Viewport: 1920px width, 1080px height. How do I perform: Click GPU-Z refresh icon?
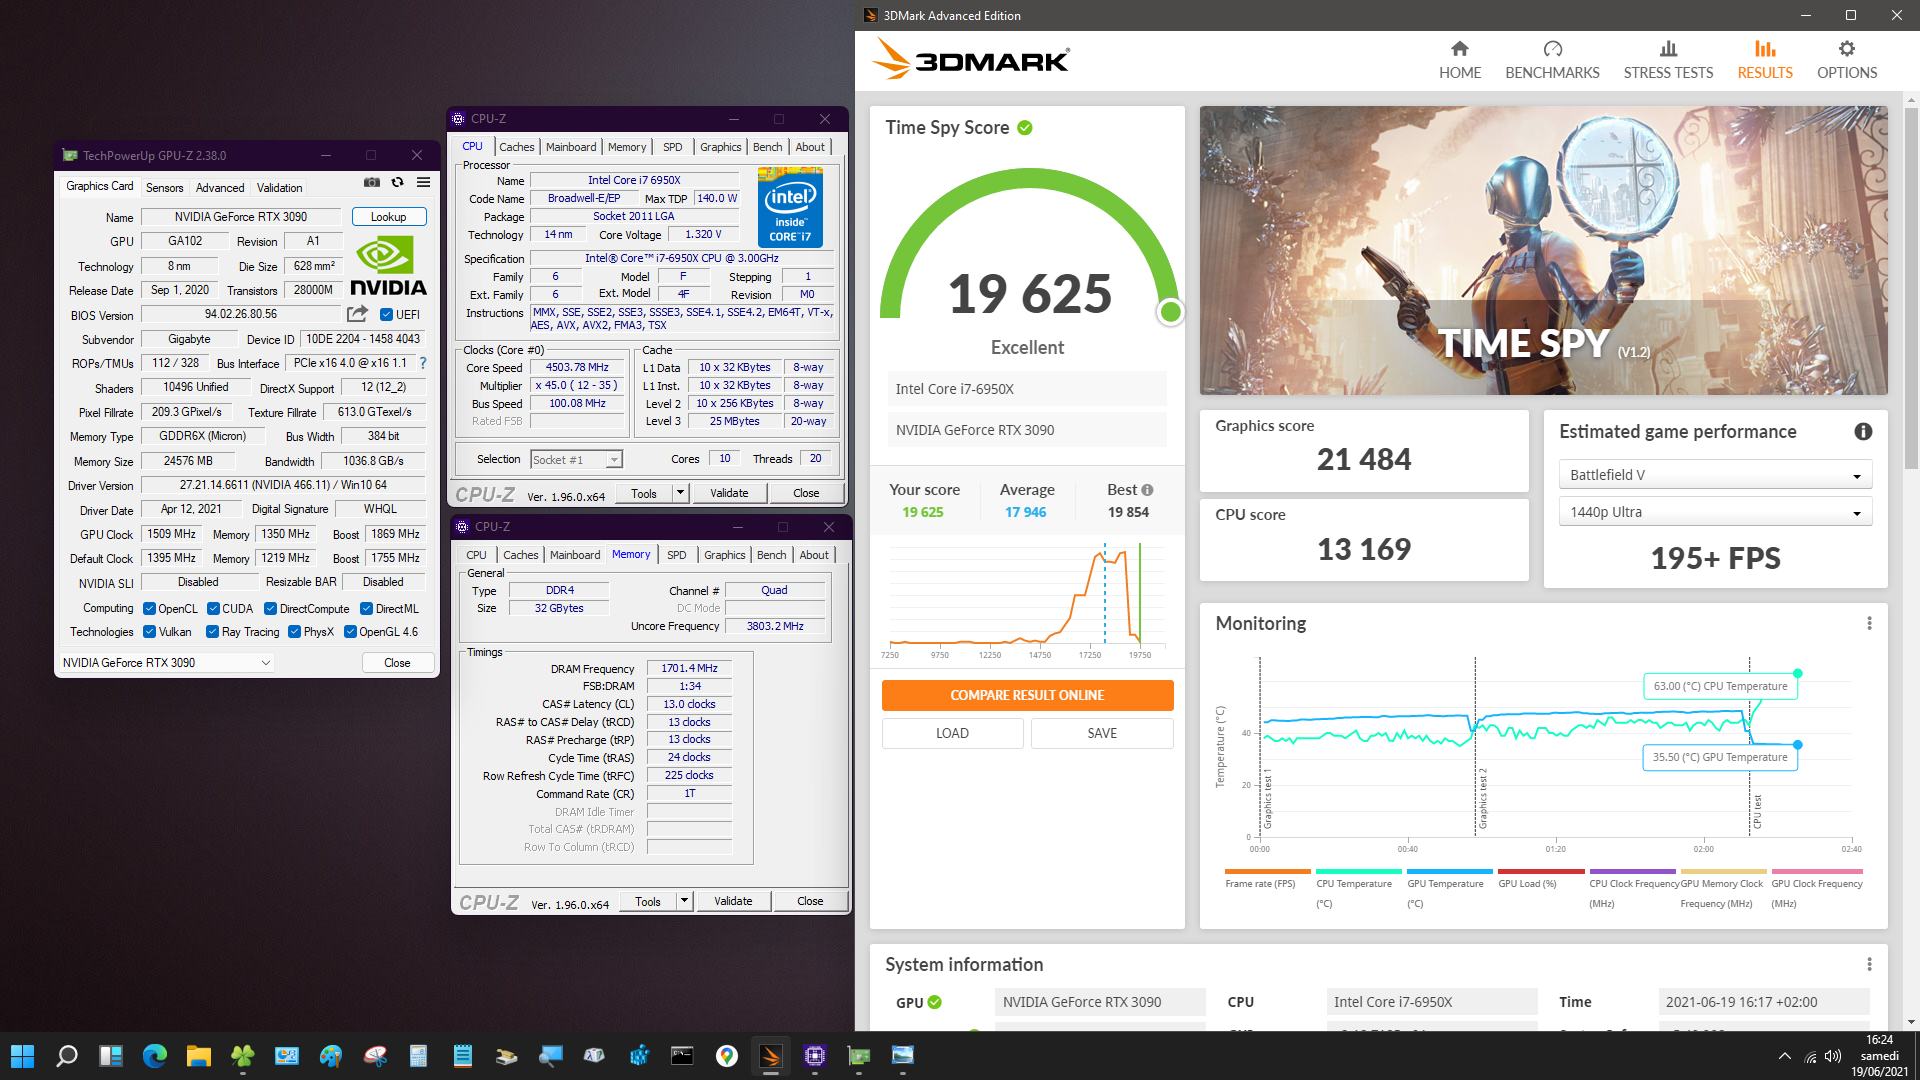[x=397, y=182]
